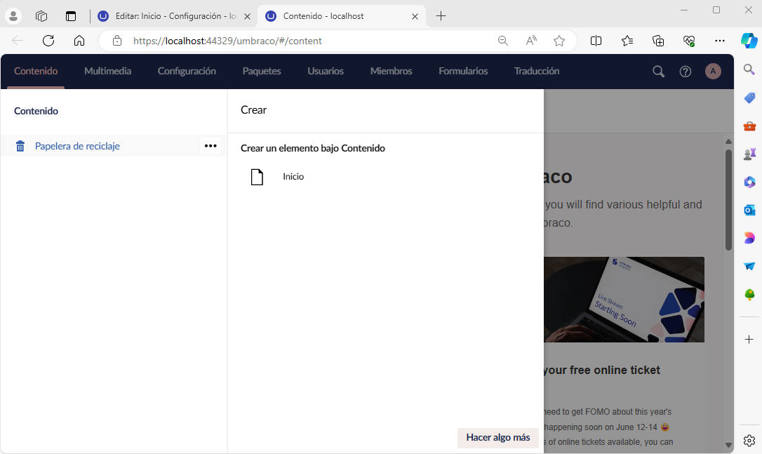
Task: Open browser collections
Action: (658, 41)
